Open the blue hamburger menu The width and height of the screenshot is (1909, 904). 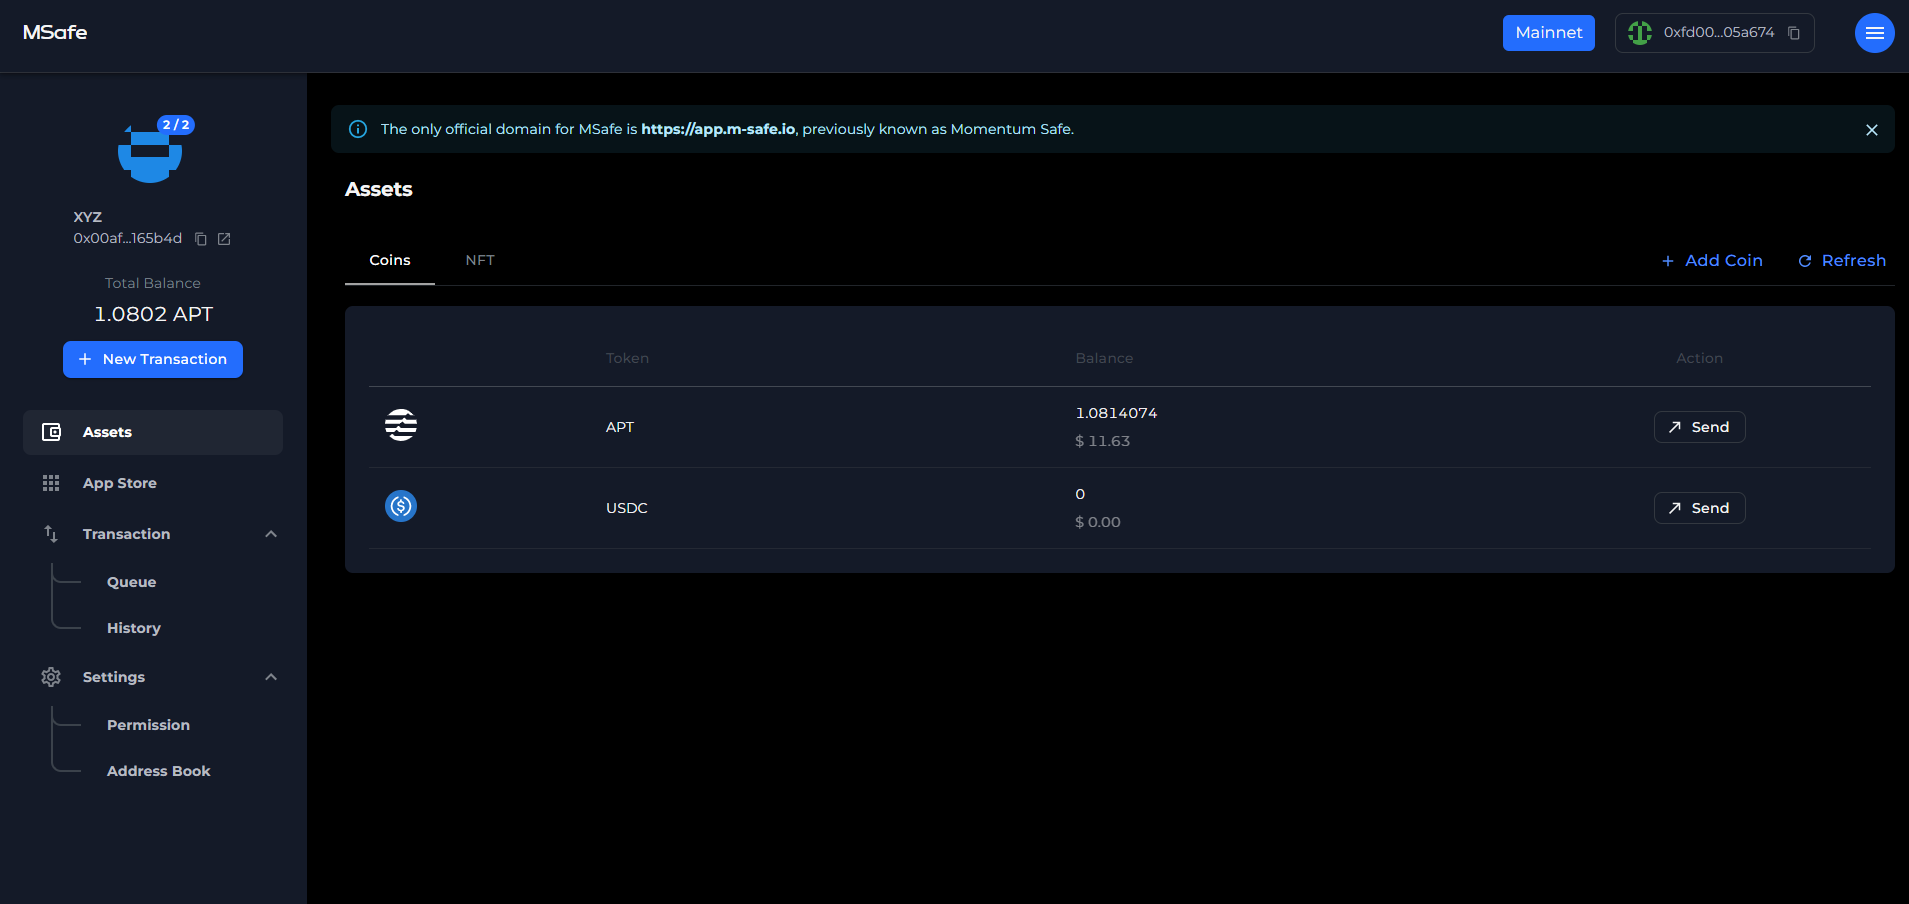(x=1874, y=33)
